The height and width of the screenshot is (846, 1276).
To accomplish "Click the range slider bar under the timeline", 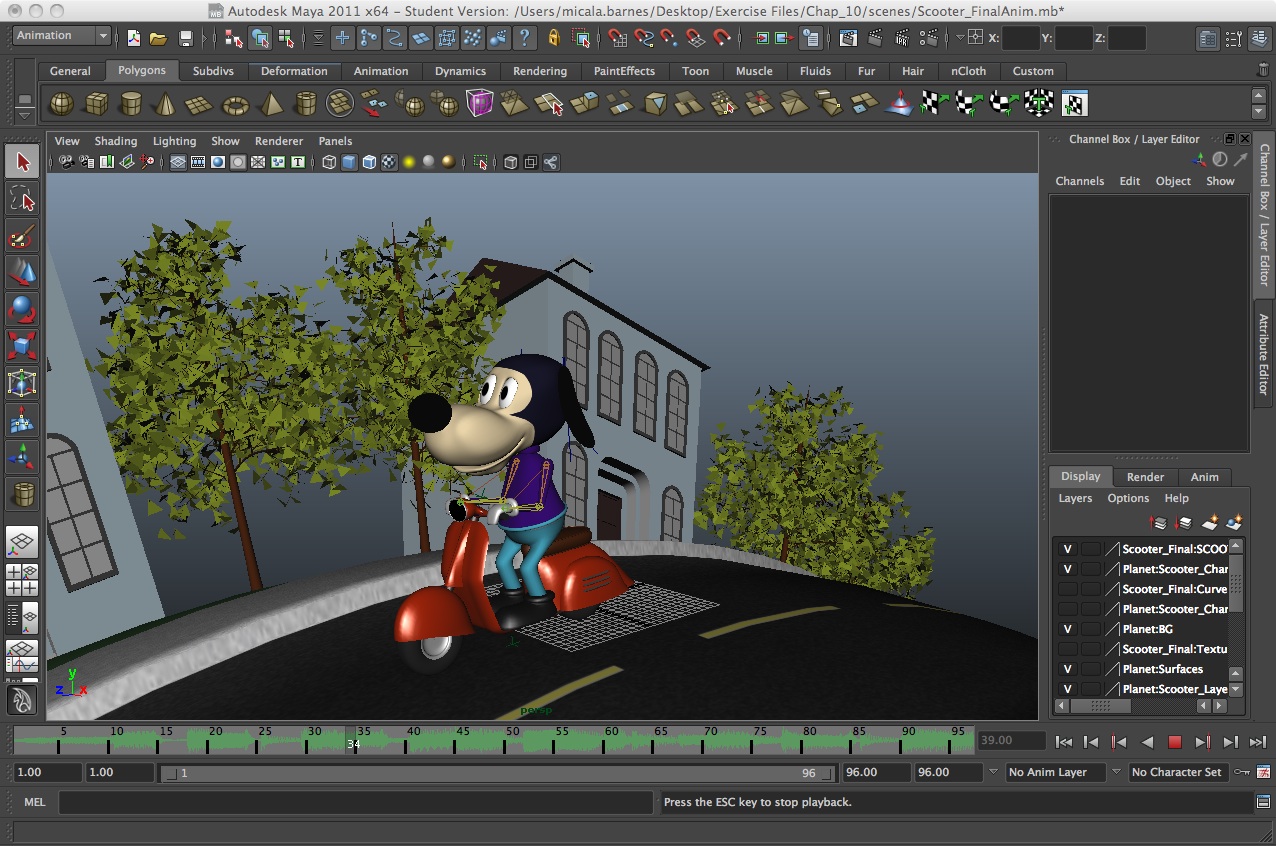I will click(498, 773).
